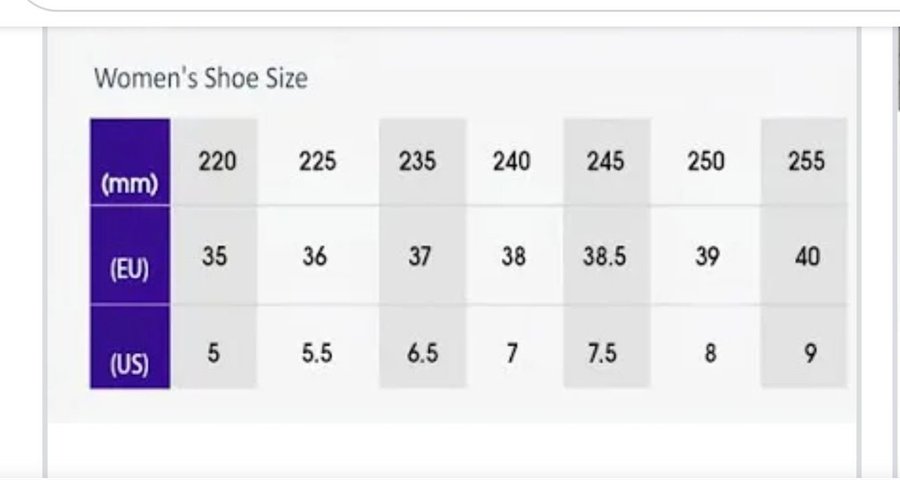Select the (mm) row header
This screenshot has height=480, width=900.
click(x=130, y=184)
